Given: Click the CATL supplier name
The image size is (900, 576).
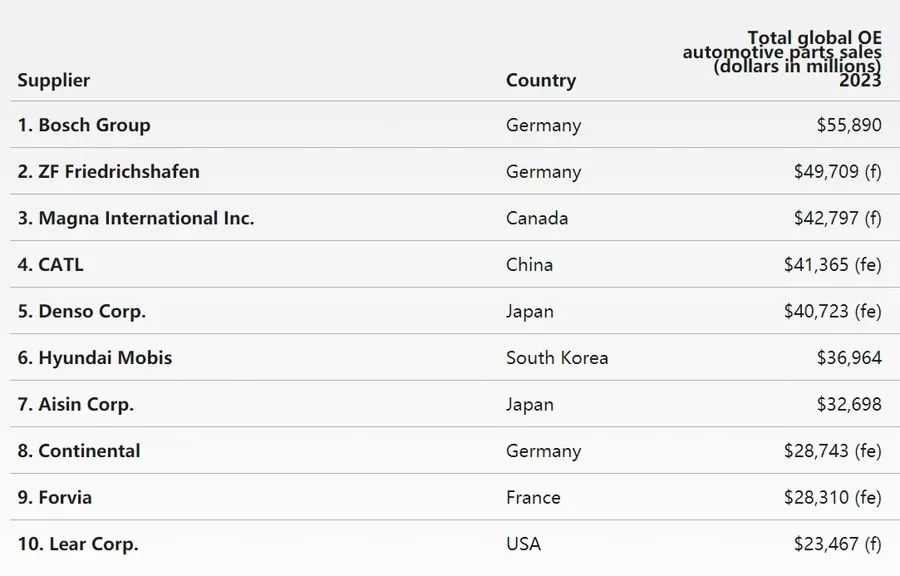Looking at the screenshot, I should coord(51,264).
